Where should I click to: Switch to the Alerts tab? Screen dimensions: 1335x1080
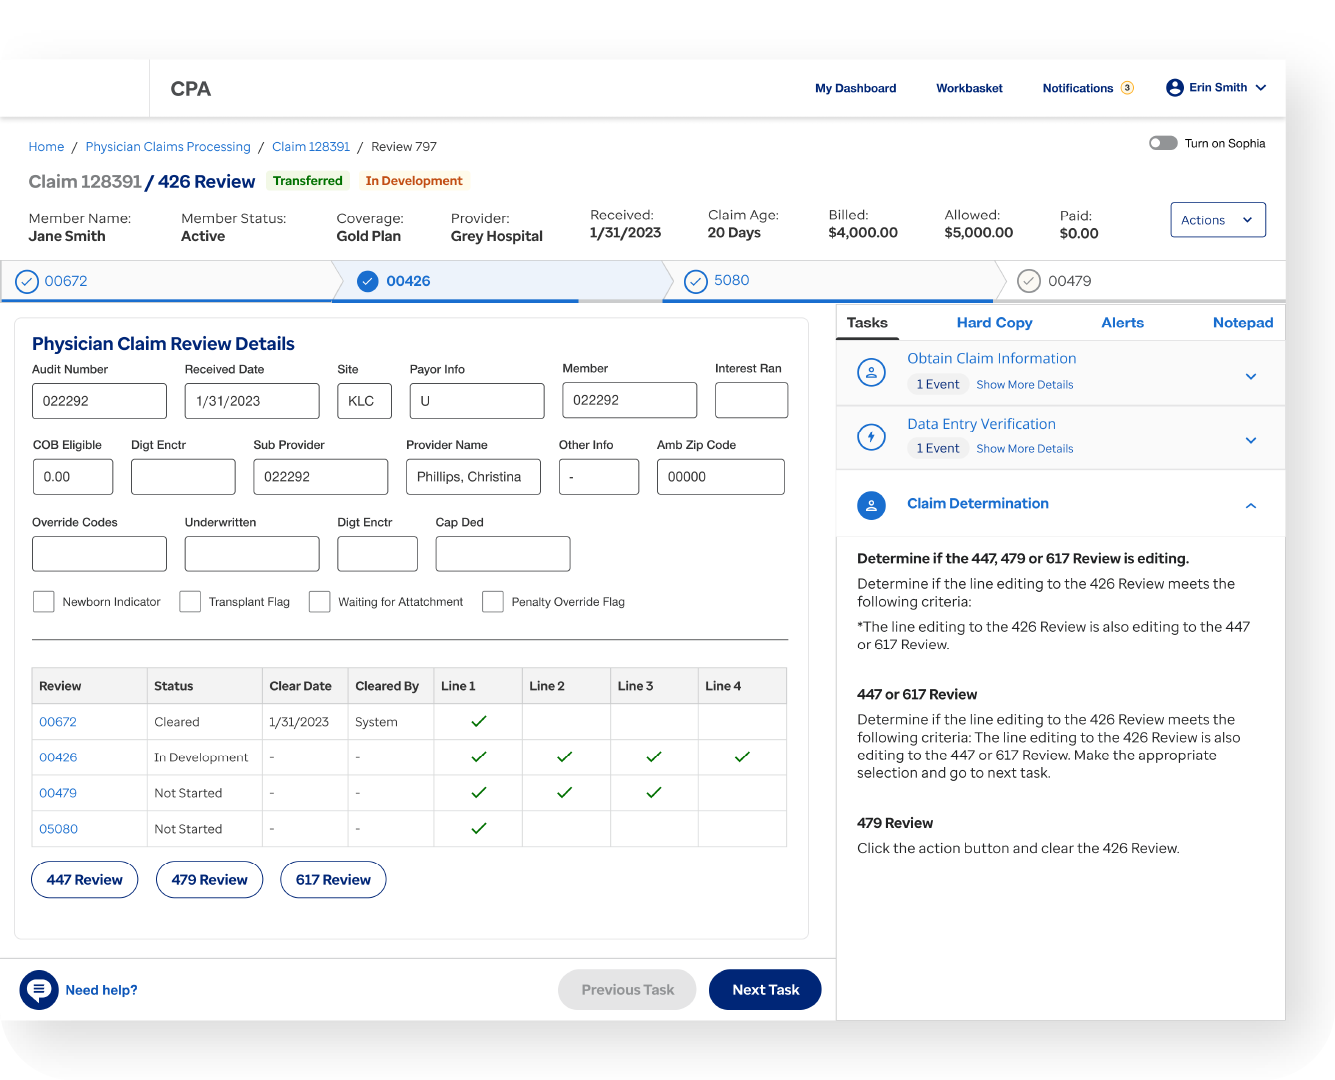(x=1122, y=323)
